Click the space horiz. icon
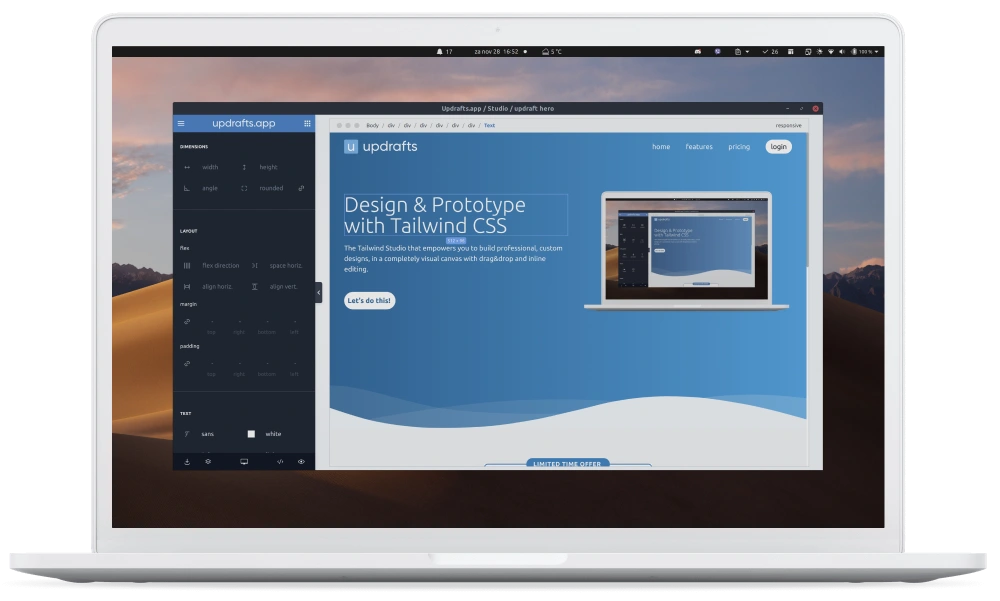This screenshot has width=1000, height=601. click(254, 265)
